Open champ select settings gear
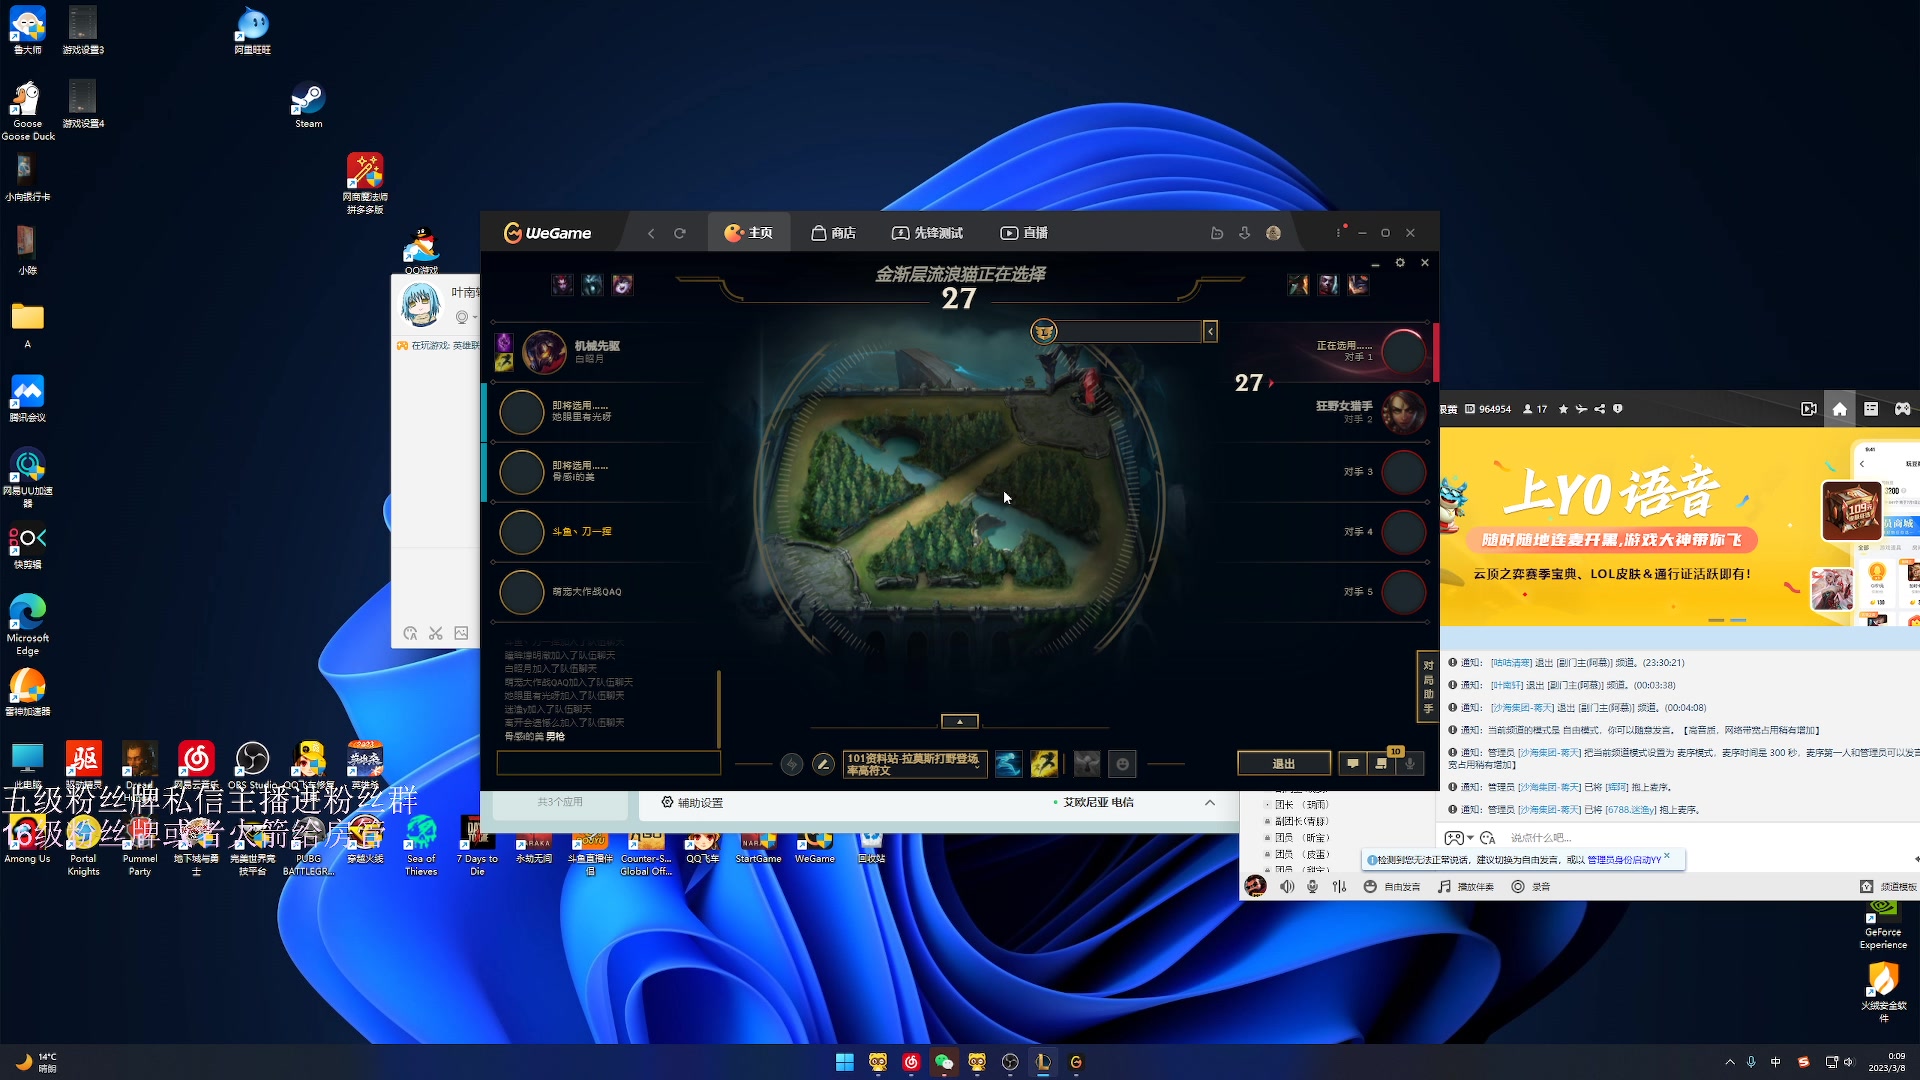Screen dimensions: 1920x1080 point(1400,263)
